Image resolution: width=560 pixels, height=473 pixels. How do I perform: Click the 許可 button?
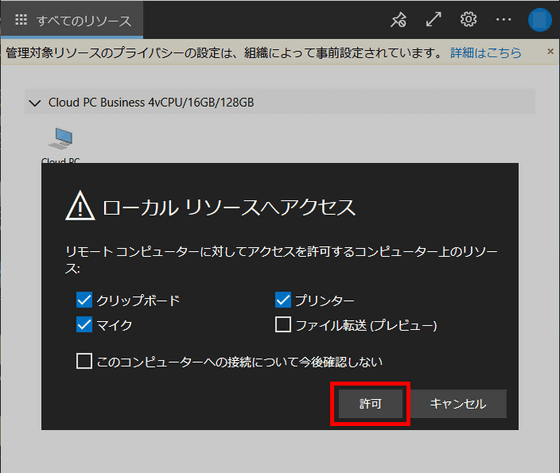pos(370,404)
